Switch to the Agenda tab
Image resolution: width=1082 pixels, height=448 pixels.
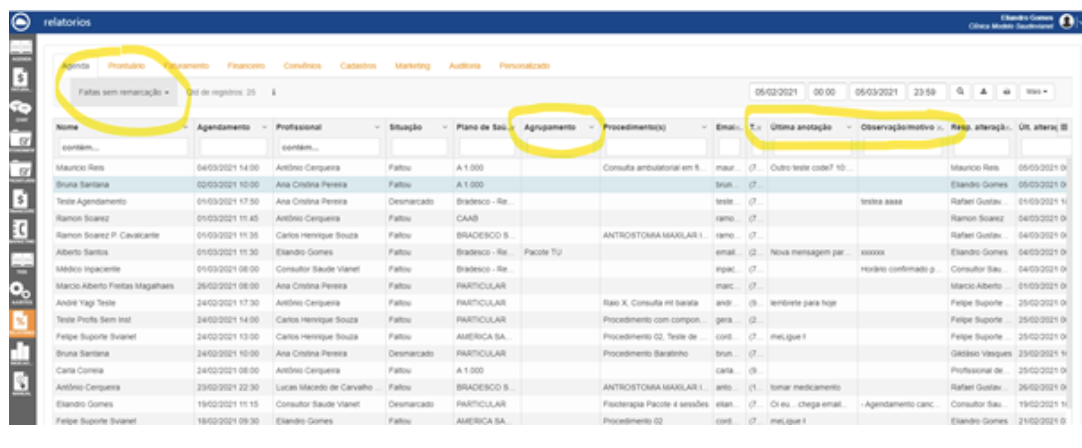pyautogui.click(x=75, y=66)
